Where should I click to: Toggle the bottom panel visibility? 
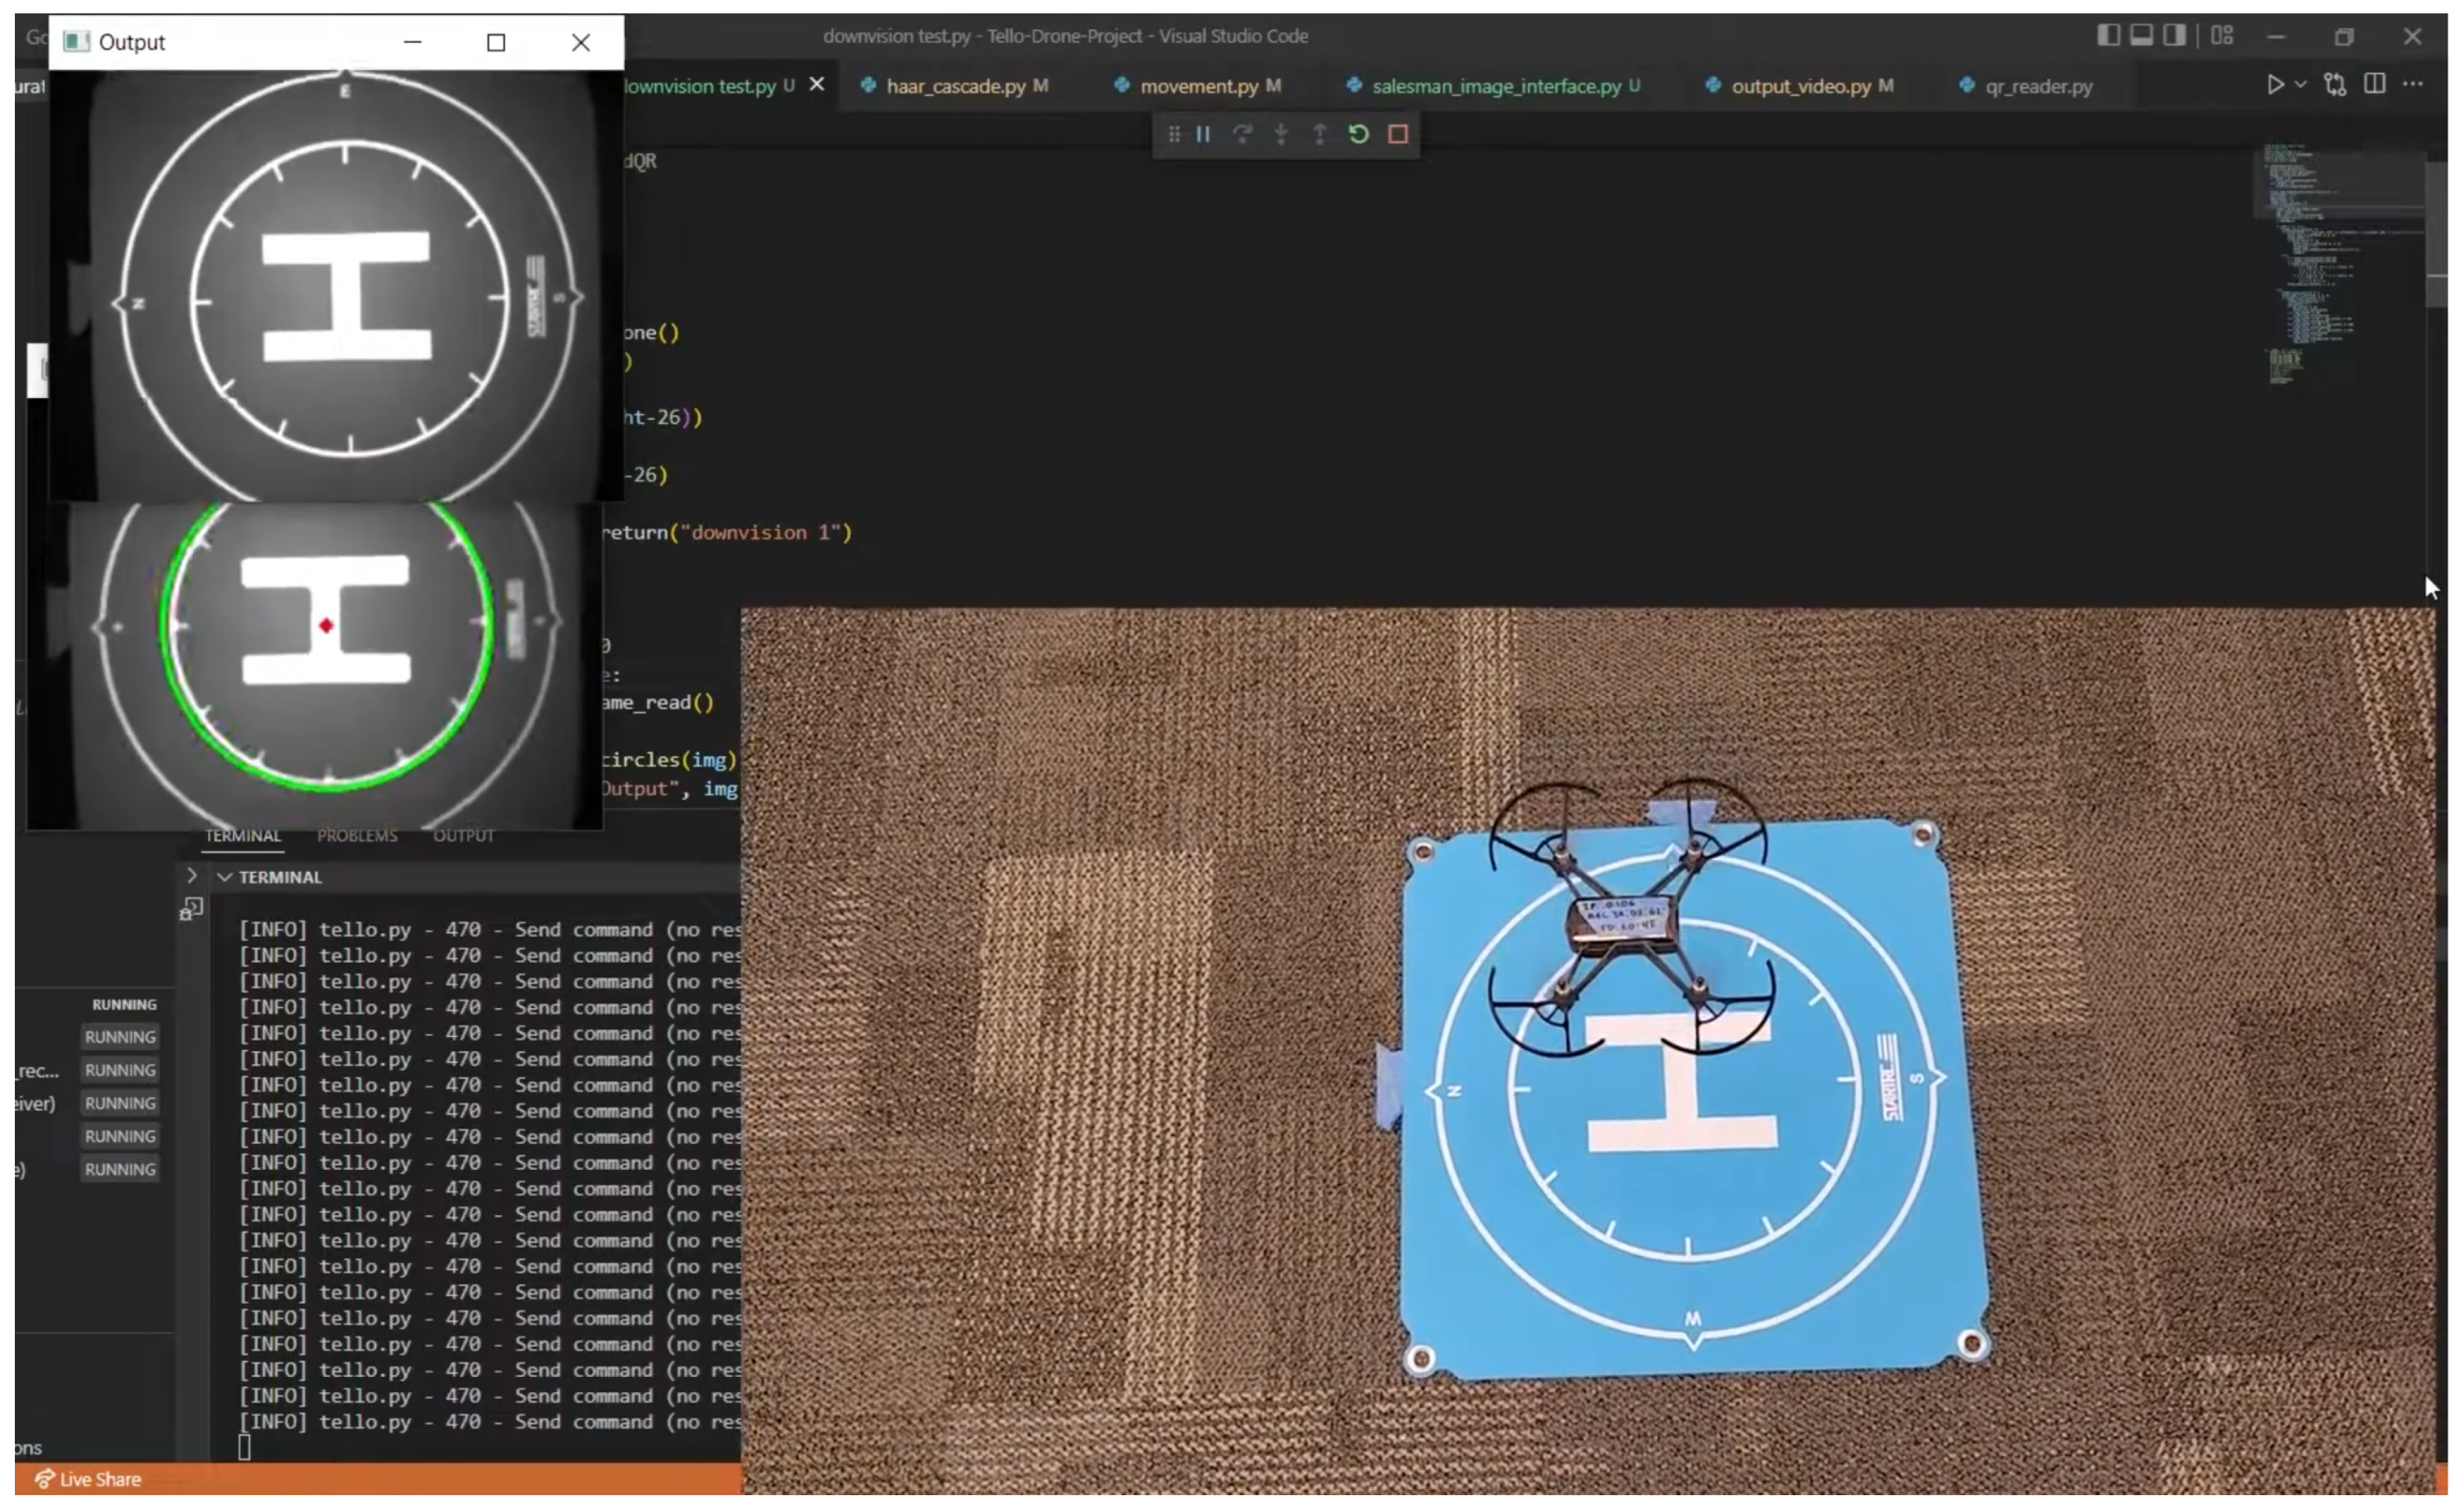tap(2141, 36)
